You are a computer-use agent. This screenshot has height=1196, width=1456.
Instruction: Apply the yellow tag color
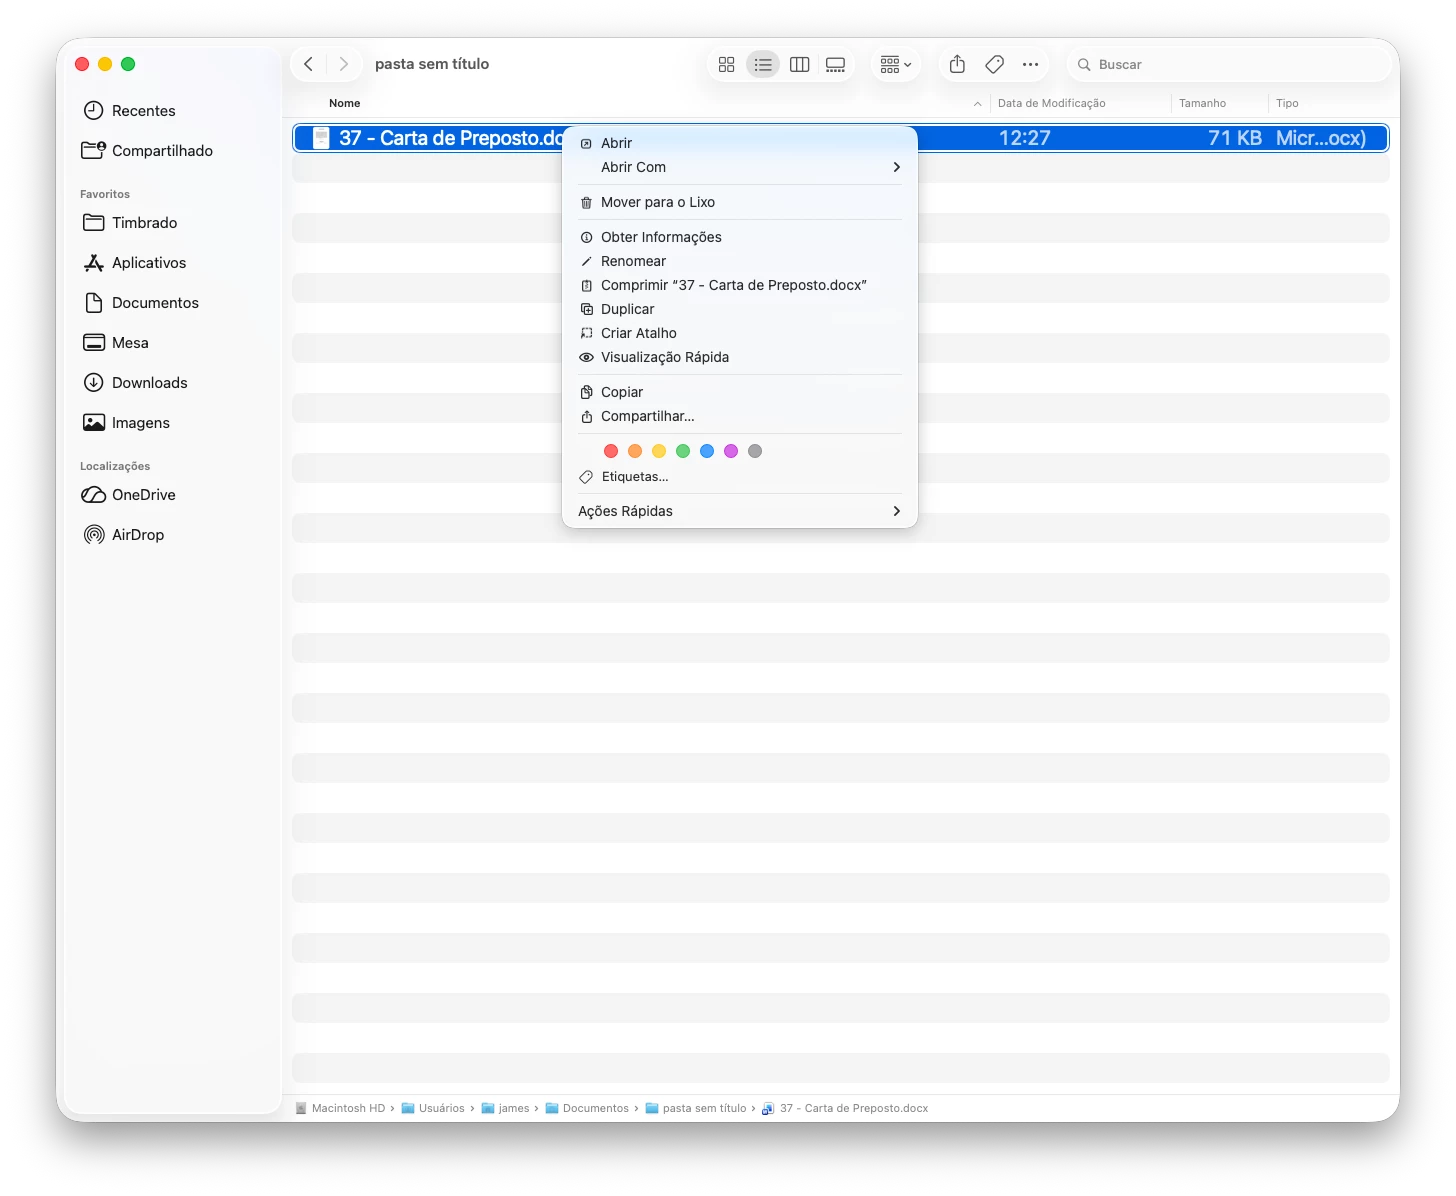click(659, 451)
